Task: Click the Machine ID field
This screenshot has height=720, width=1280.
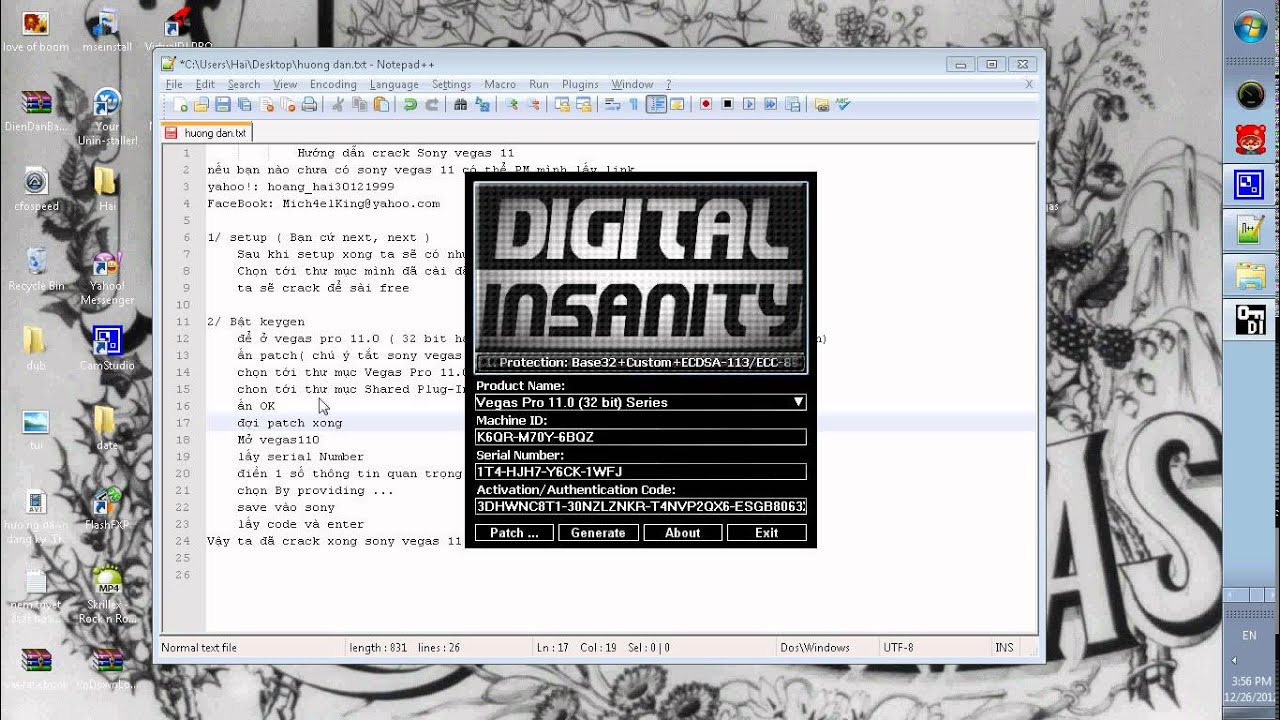Action: pos(640,437)
